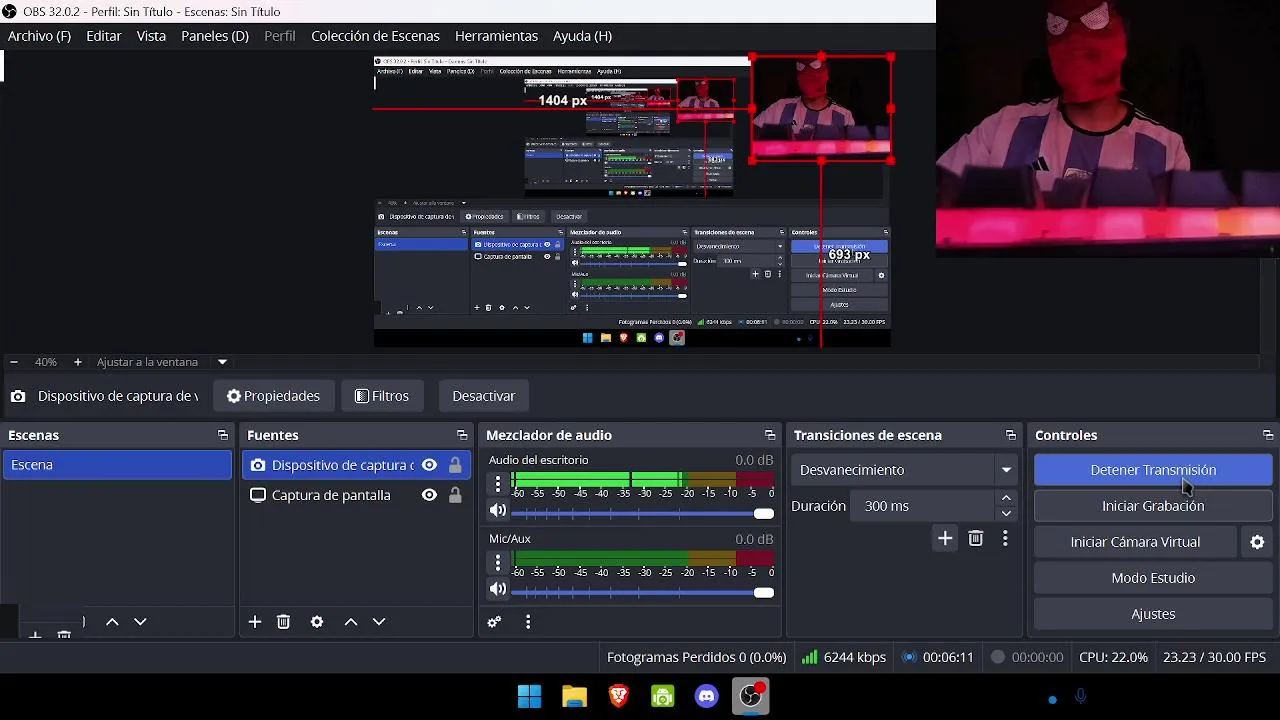1280x720 pixels.
Task: Decrease transition duration with down arrow
Action: pyautogui.click(x=1006, y=514)
